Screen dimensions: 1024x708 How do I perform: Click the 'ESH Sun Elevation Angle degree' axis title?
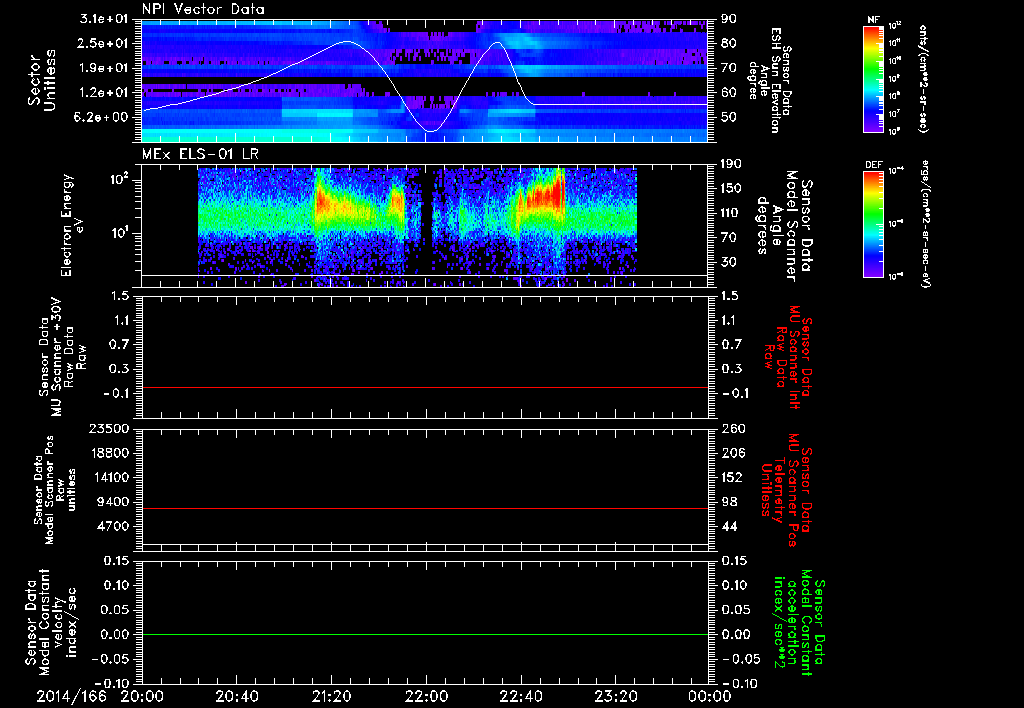point(769,80)
